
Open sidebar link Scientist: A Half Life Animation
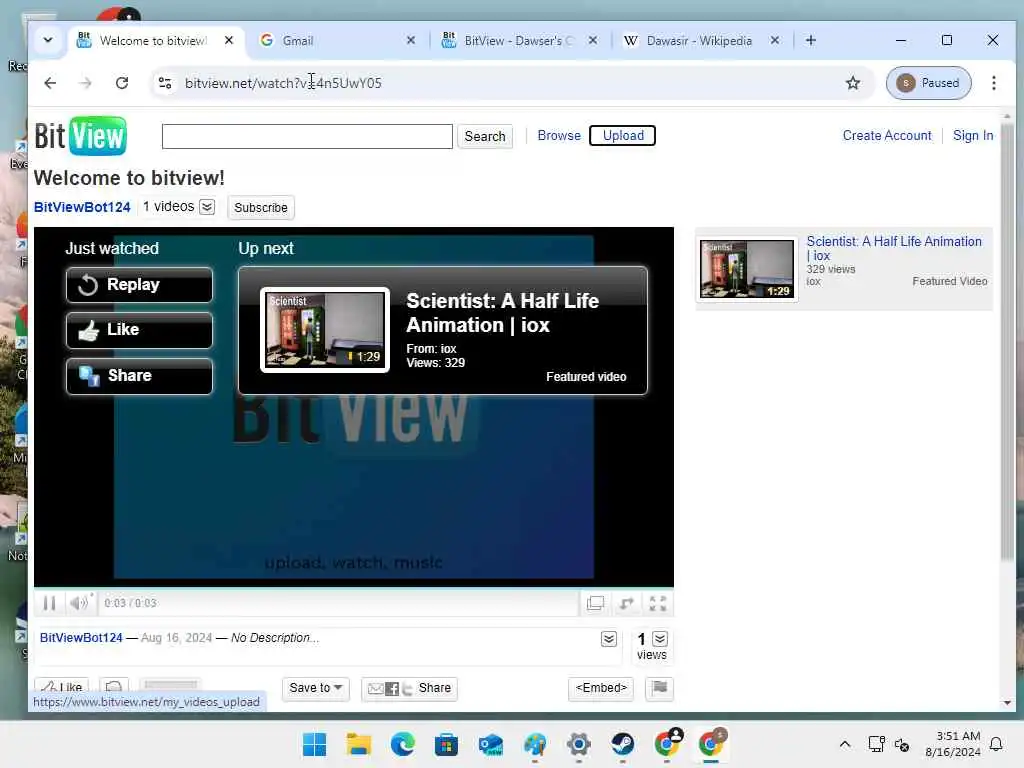tap(893, 248)
